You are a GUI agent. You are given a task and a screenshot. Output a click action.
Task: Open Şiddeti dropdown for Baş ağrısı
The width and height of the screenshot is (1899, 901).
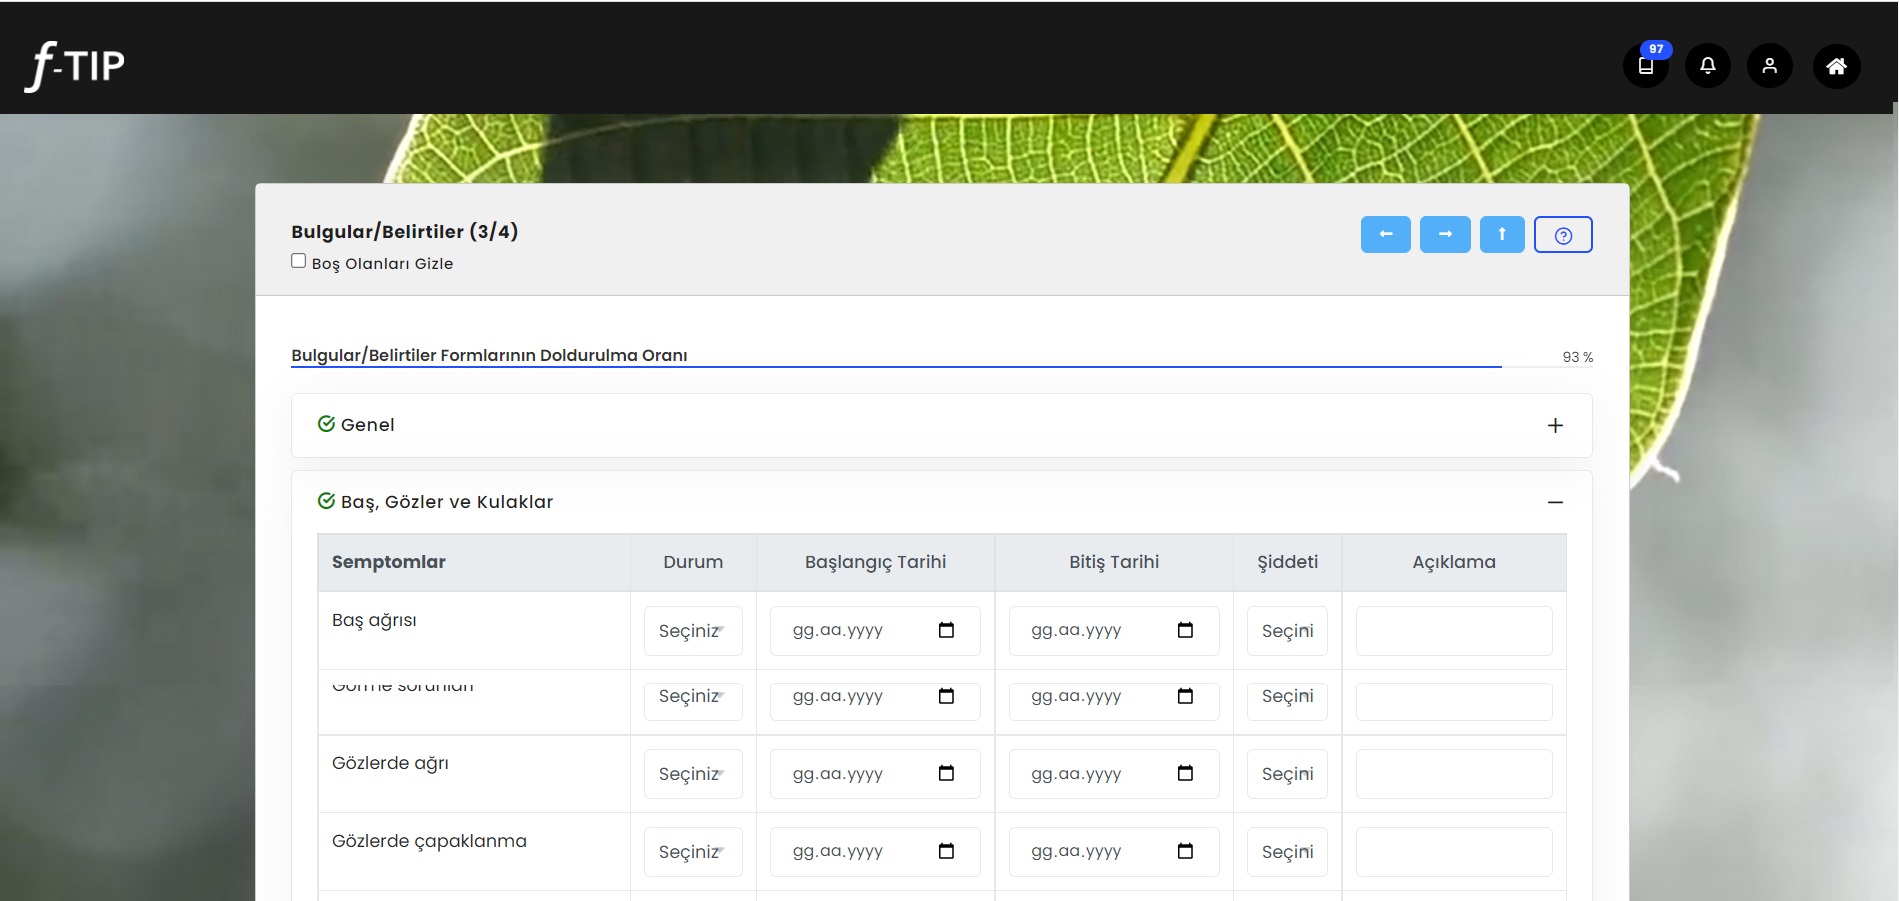tap(1287, 631)
